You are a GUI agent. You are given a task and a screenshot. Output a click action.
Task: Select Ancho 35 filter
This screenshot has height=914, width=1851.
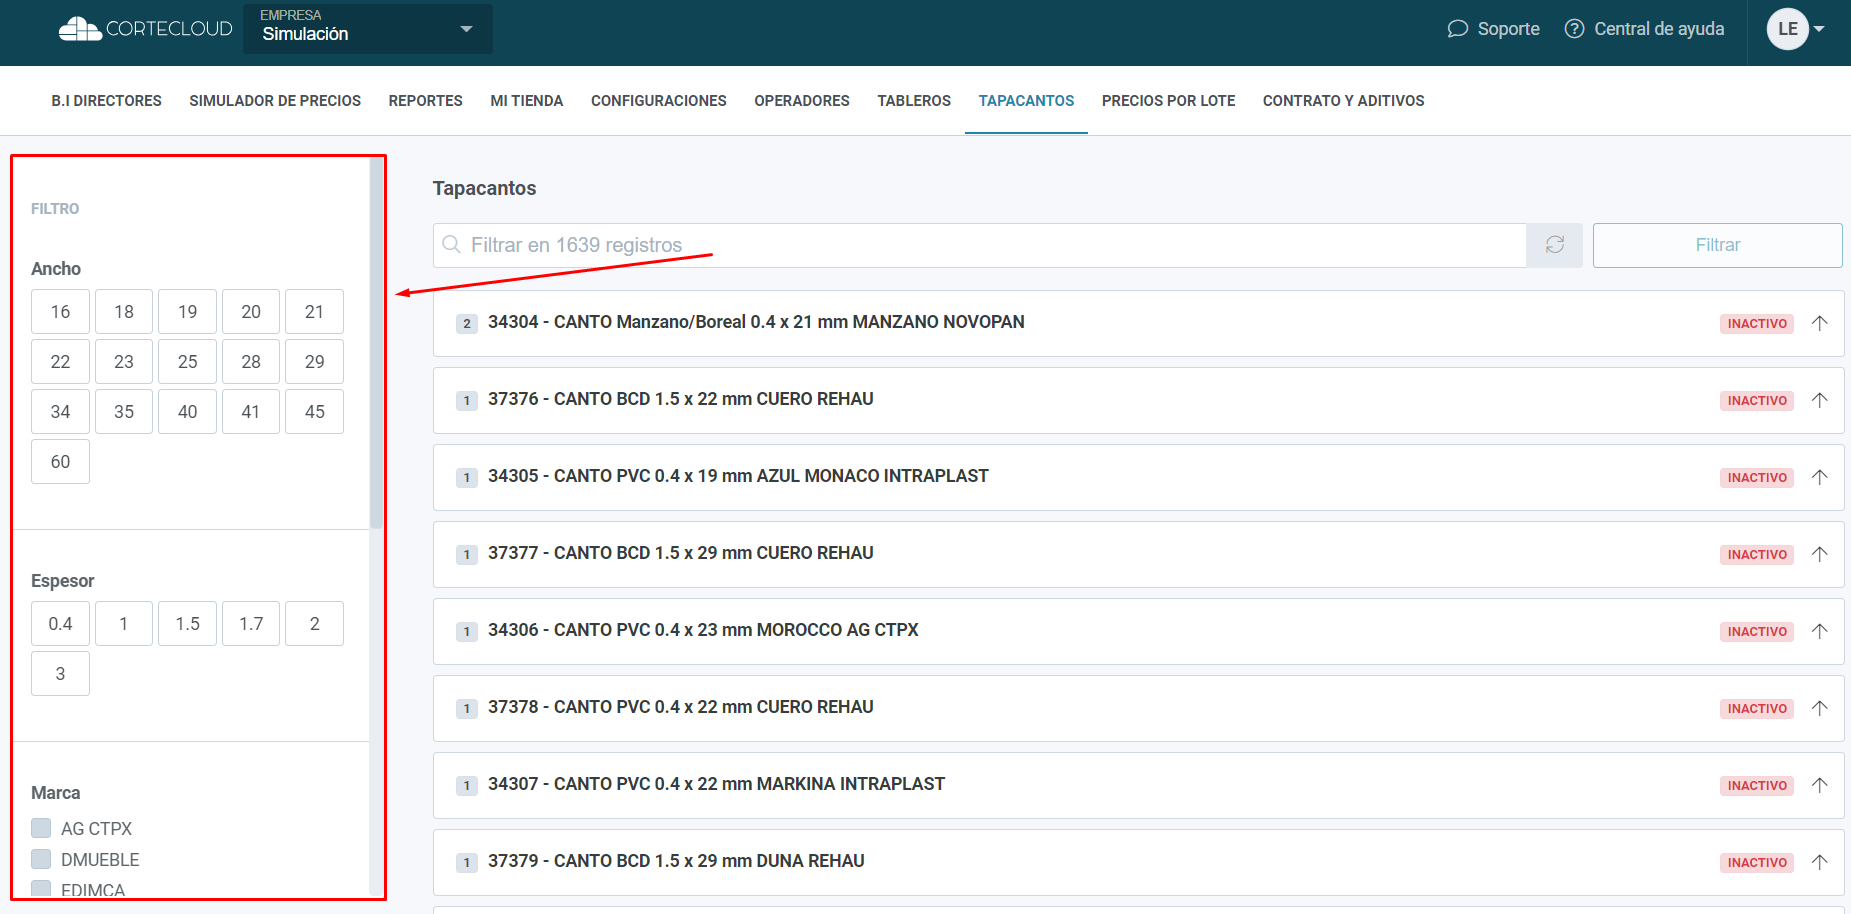tap(124, 412)
